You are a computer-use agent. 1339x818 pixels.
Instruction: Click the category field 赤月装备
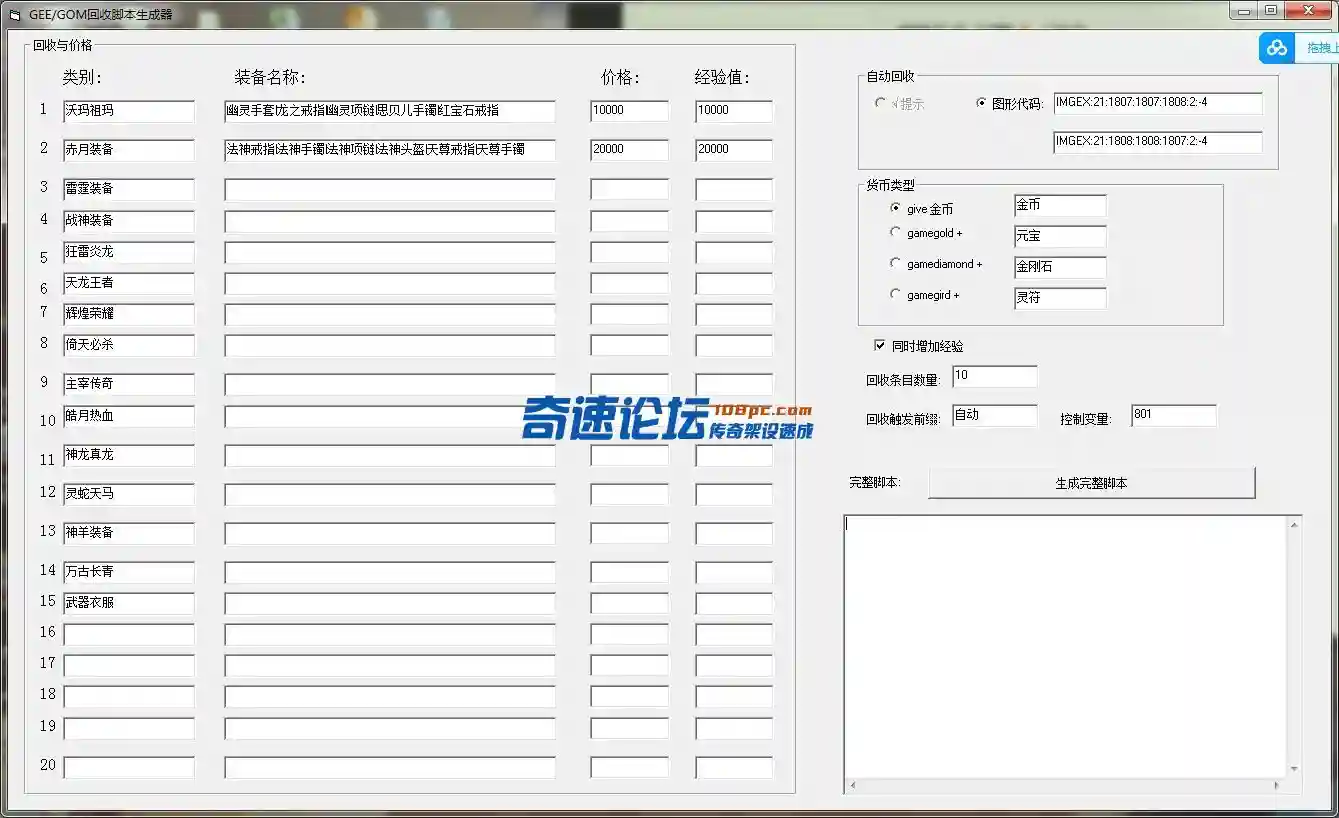click(x=129, y=150)
